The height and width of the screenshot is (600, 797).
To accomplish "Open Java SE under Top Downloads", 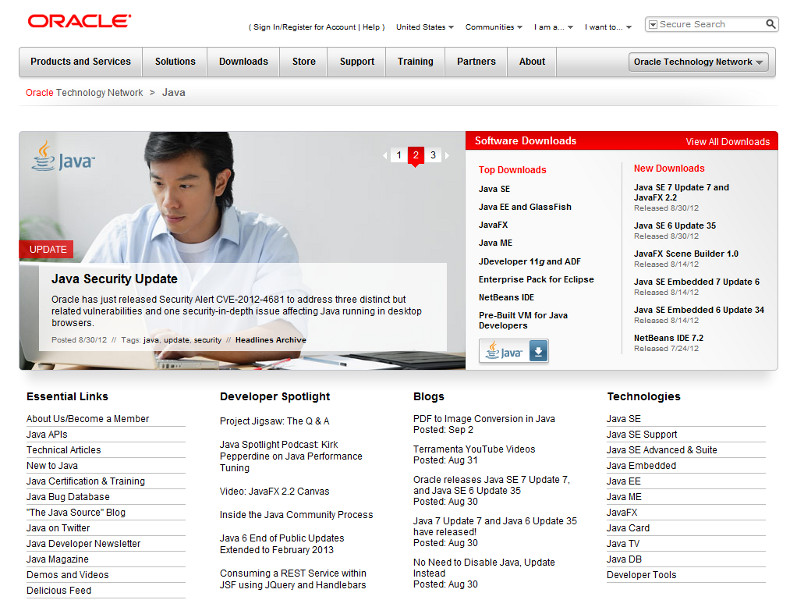I will tap(494, 189).
